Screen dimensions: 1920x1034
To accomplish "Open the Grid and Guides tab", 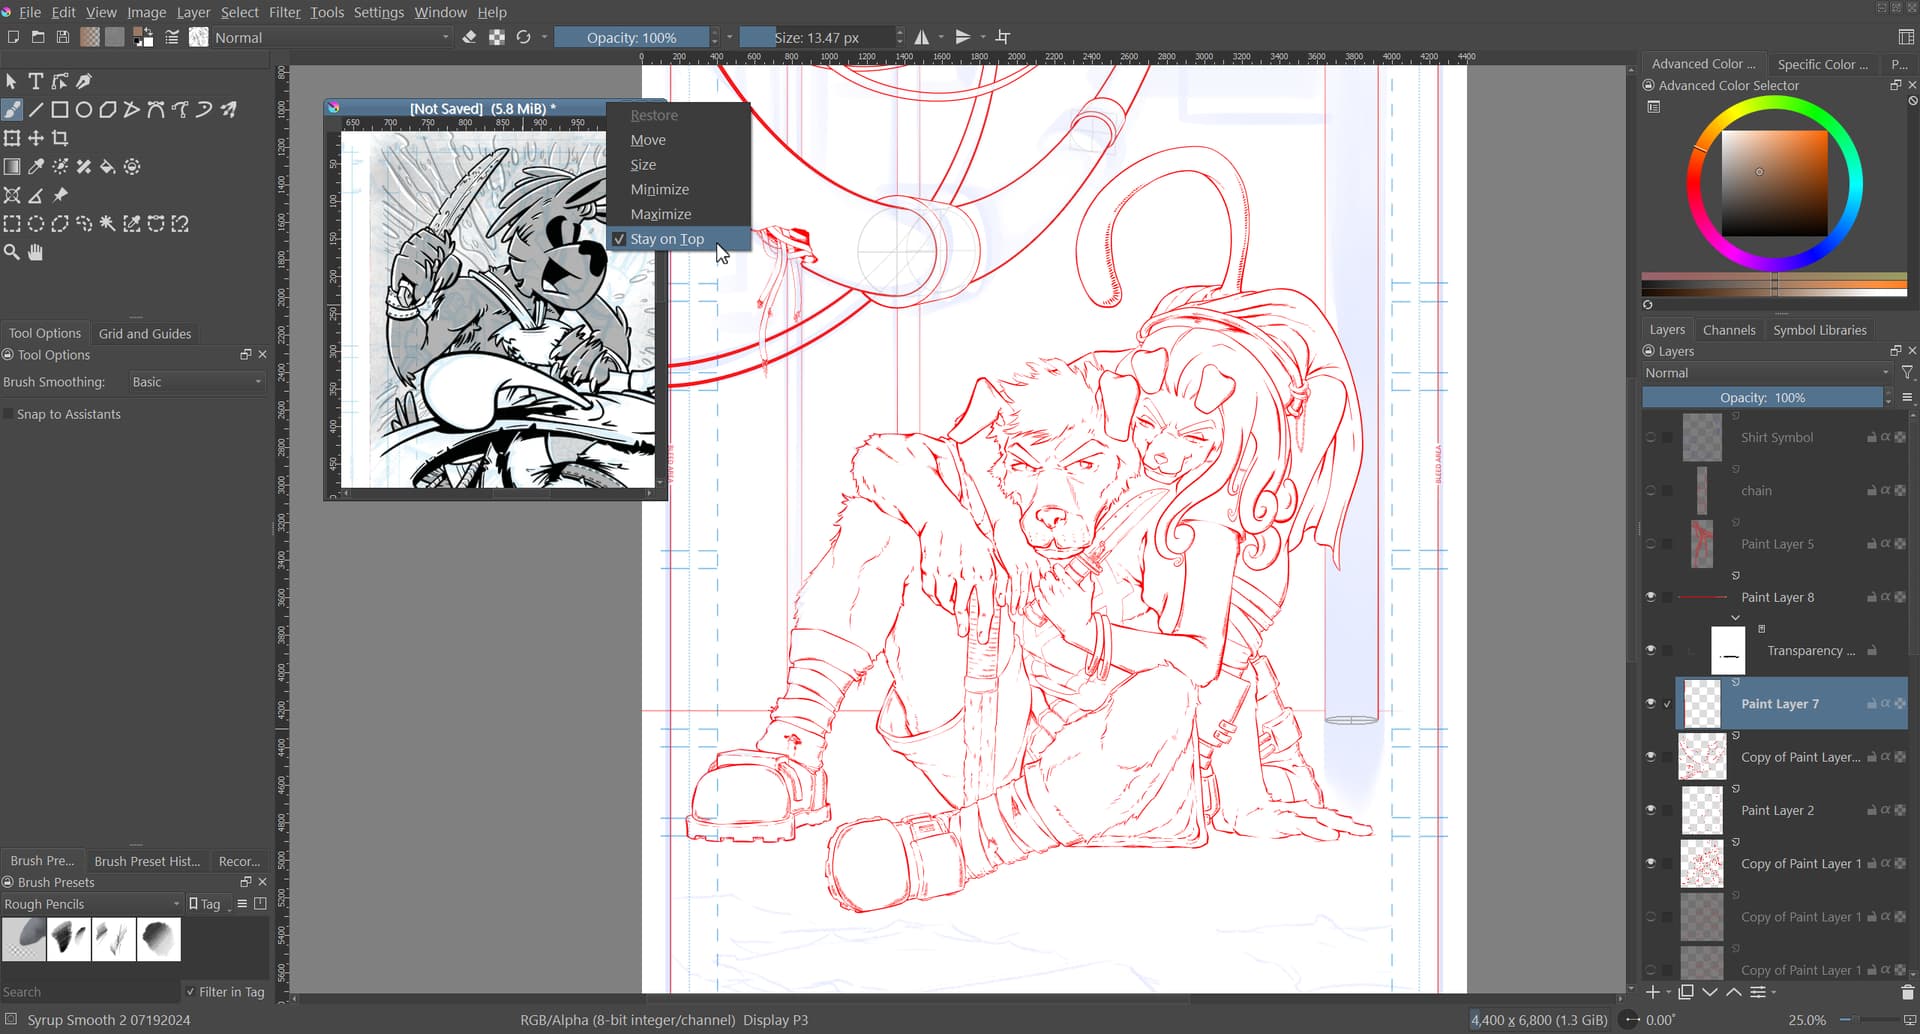I will (145, 334).
